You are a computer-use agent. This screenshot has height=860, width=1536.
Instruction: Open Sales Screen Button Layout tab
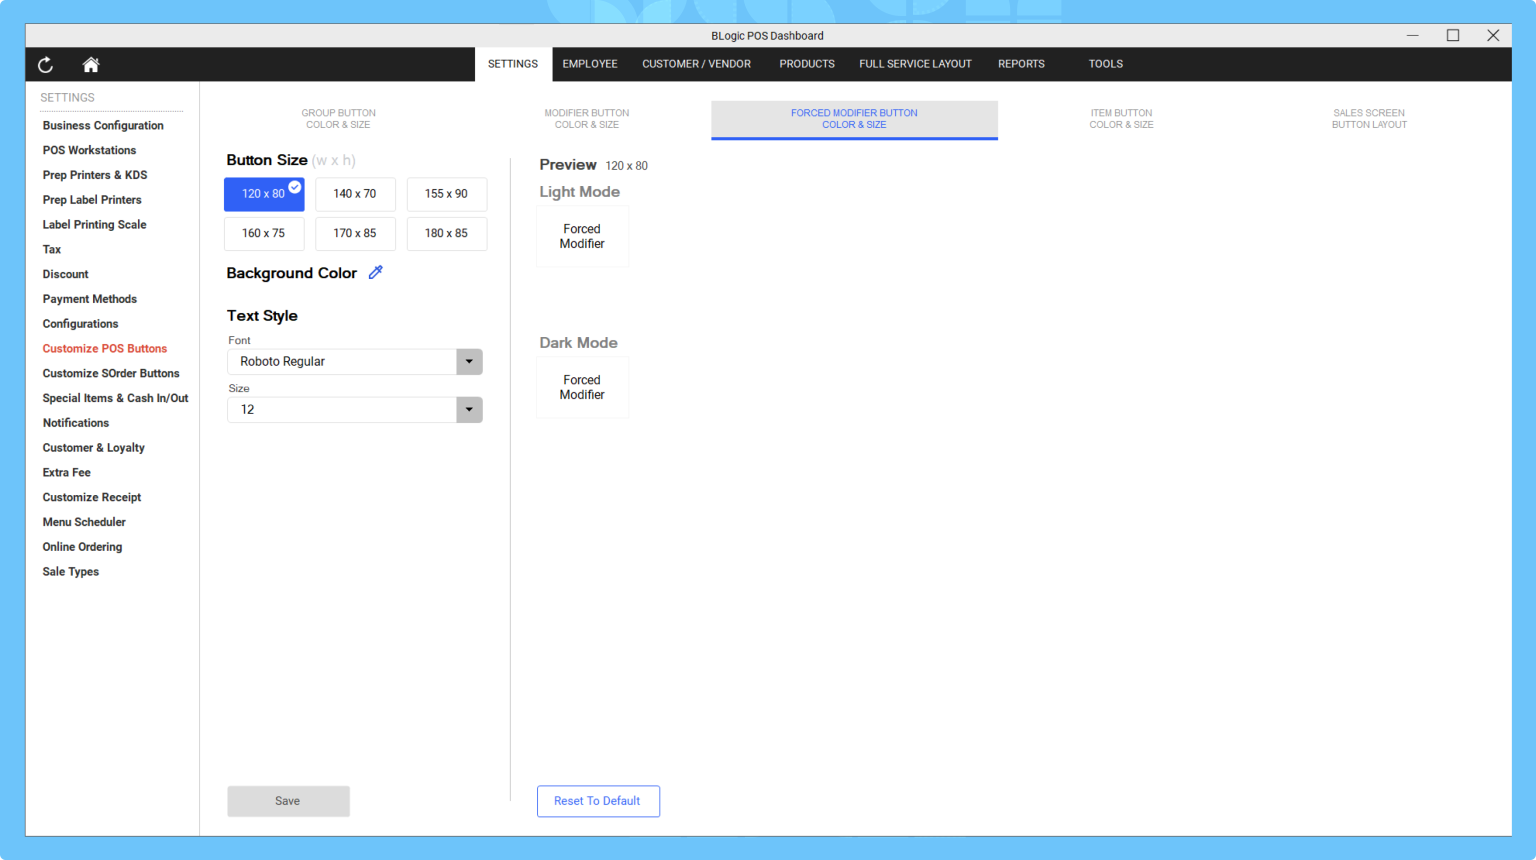(1369, 119)
